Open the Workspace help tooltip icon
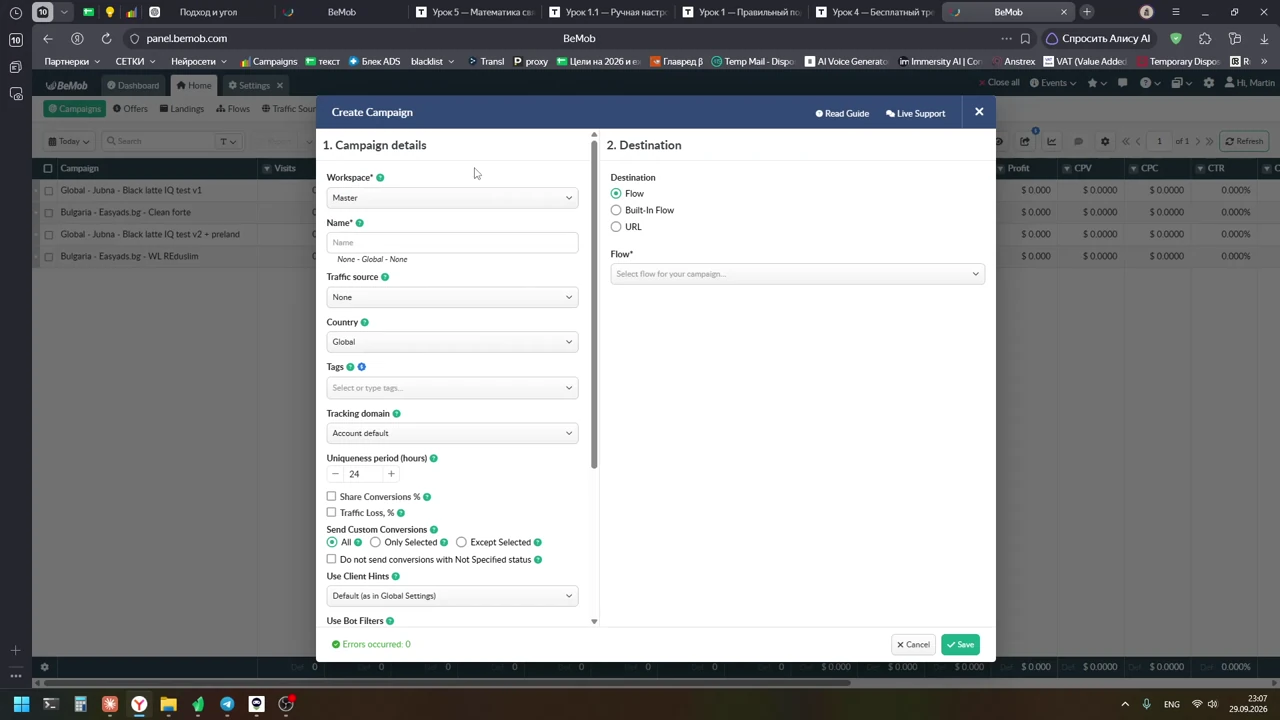Screen dimensions: 1280x720 (x=380, y=178)
